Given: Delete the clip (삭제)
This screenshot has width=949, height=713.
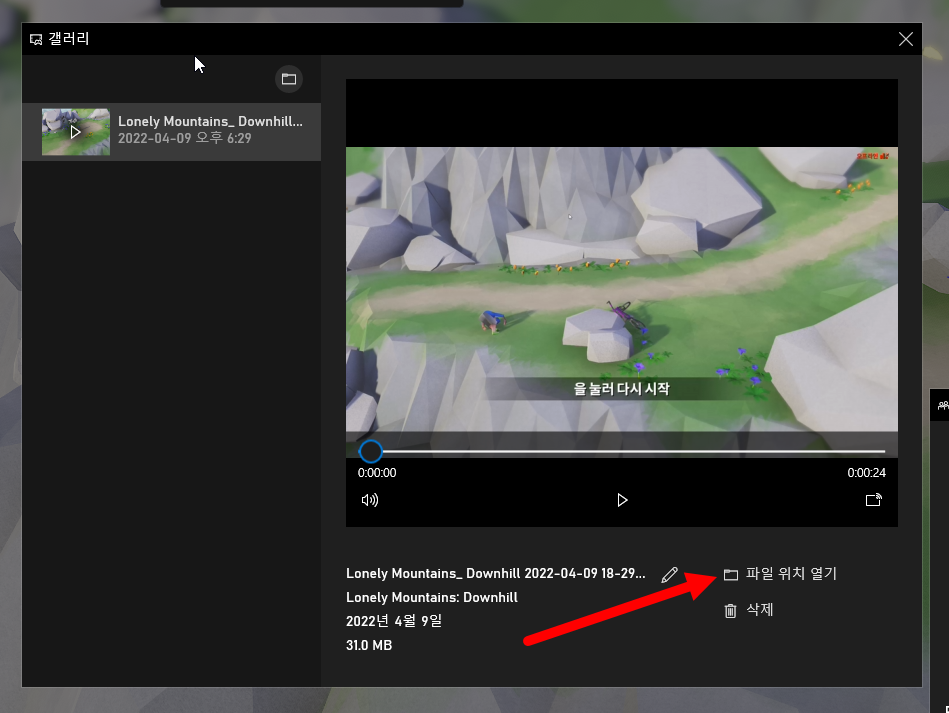Looking at the screenshot, I should tap(749, 610).
